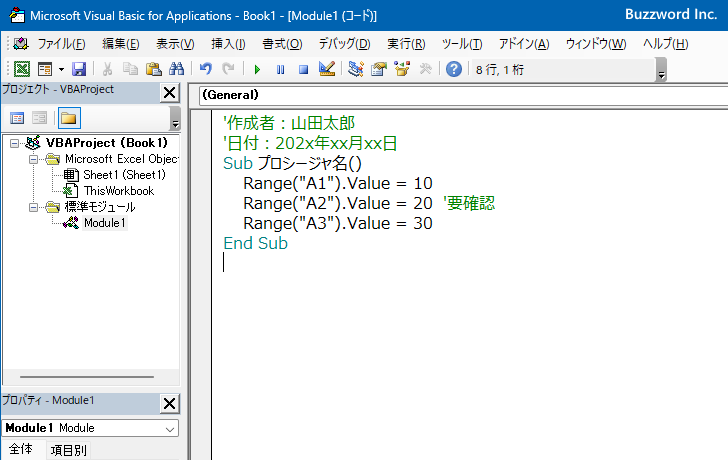The image size is (728, 460).
Task: Click View Object icon in project panel
Action: (x=39, y=118)
